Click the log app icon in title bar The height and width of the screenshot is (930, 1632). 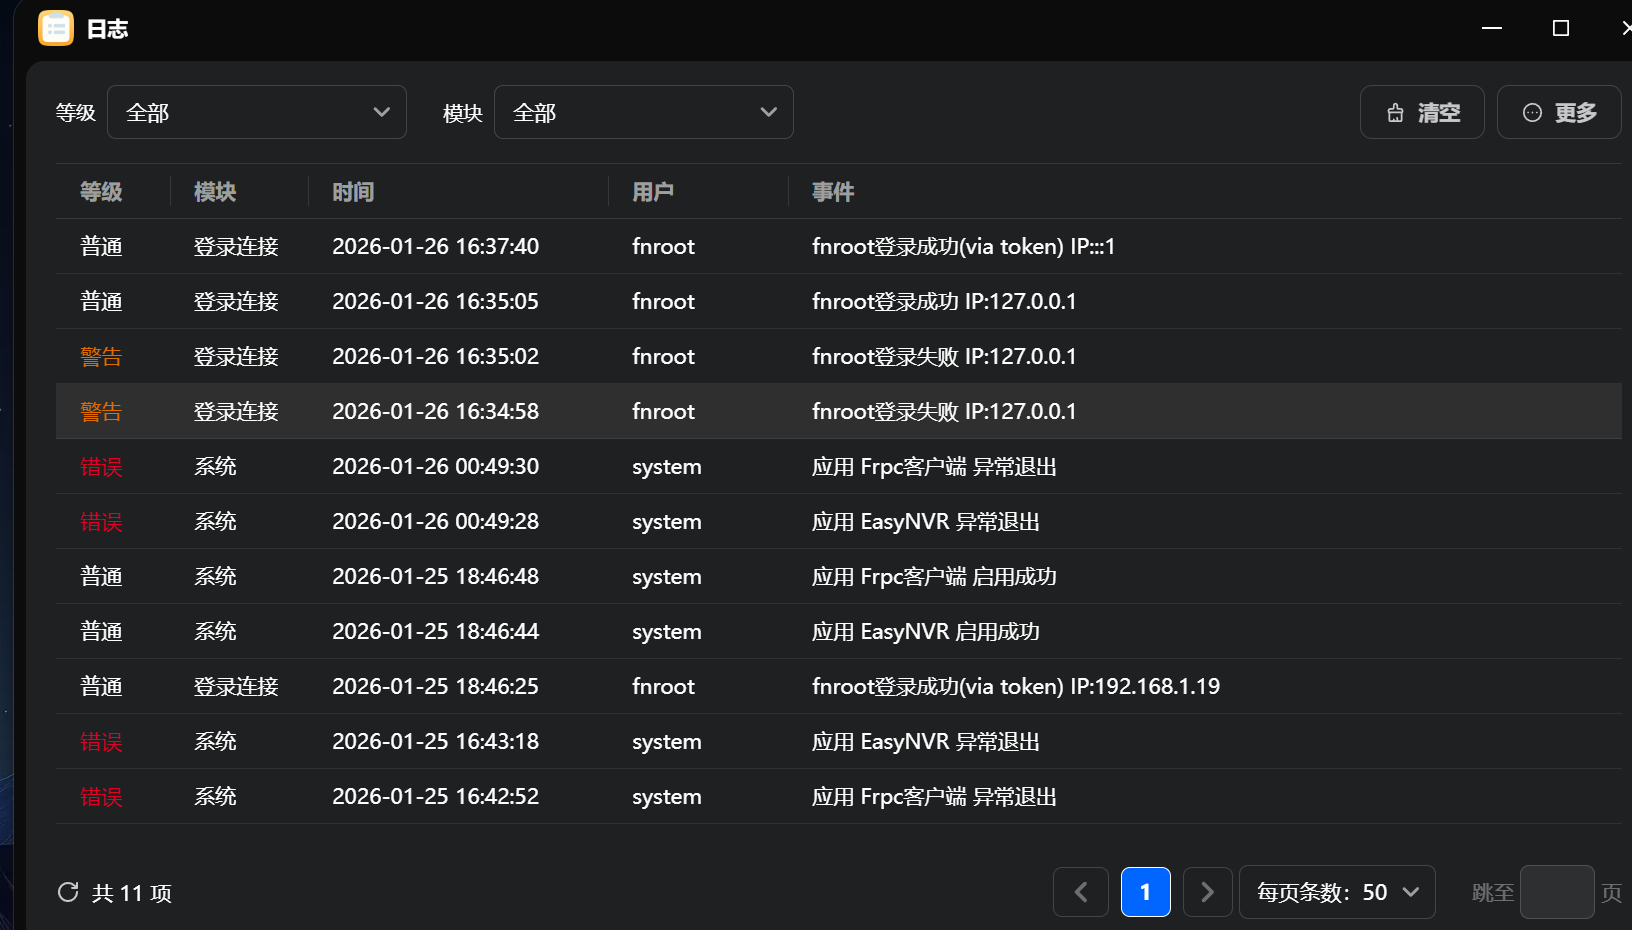[x=56, y=28]
